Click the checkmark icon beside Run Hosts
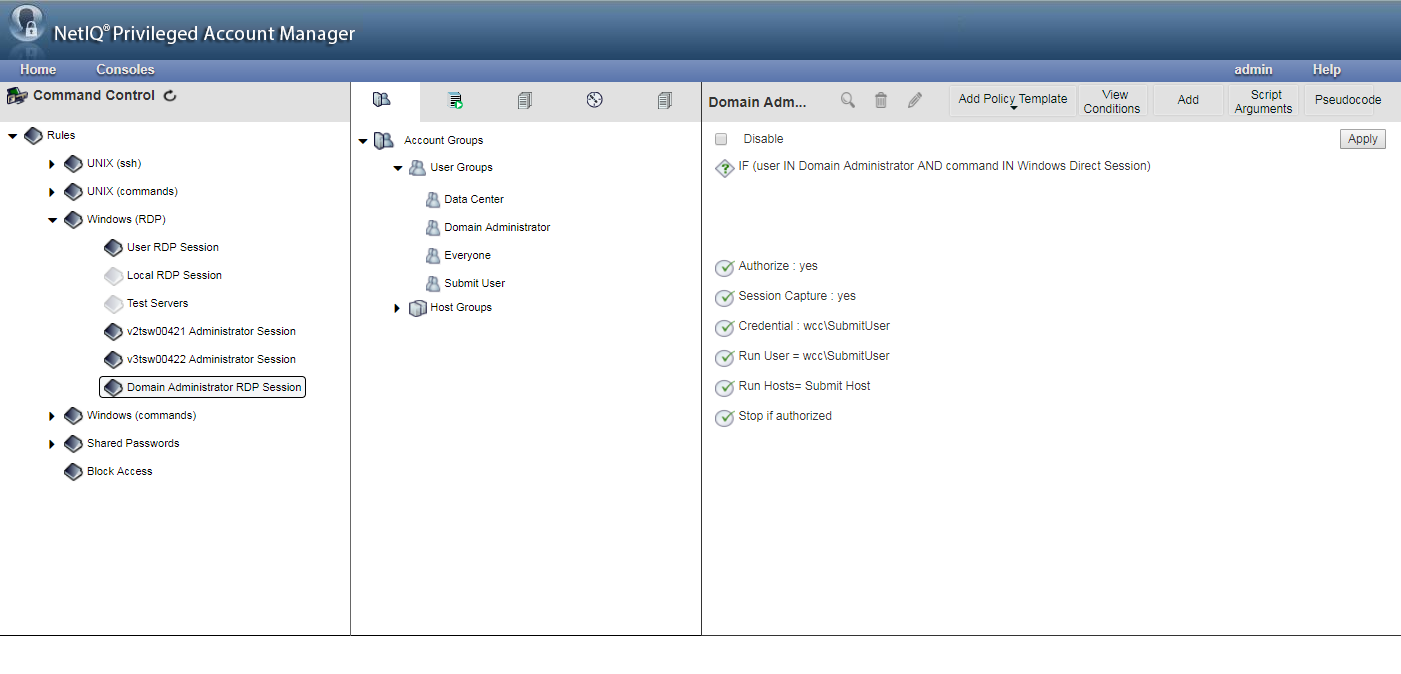 (725, 388)
